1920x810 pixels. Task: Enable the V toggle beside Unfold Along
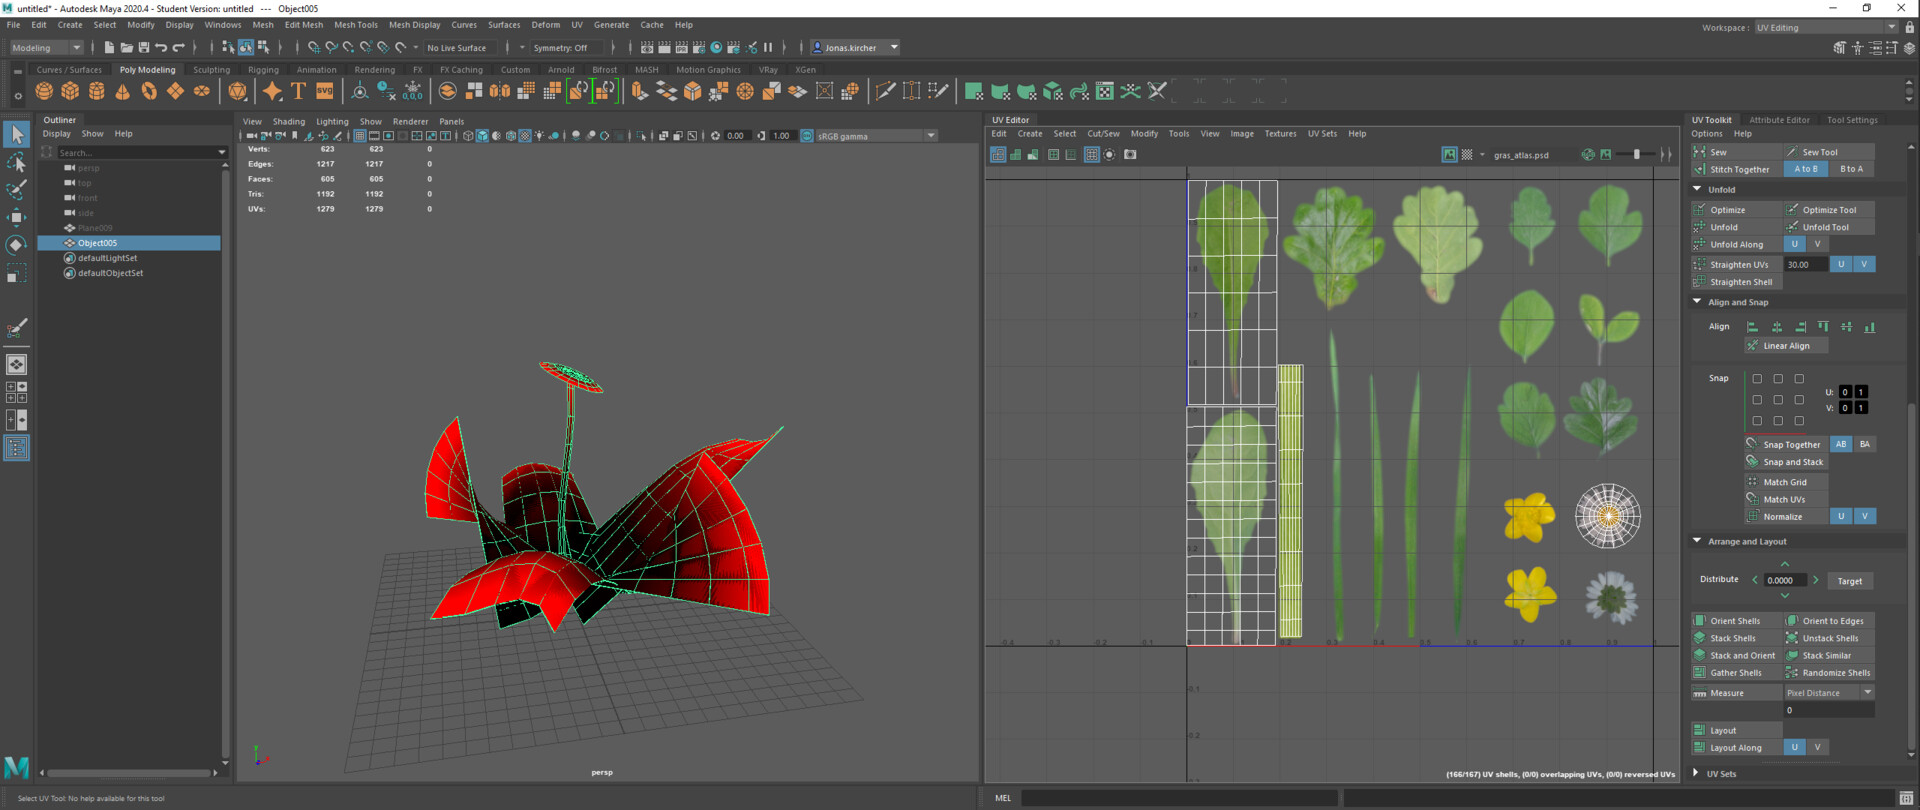click(1817, 245)
